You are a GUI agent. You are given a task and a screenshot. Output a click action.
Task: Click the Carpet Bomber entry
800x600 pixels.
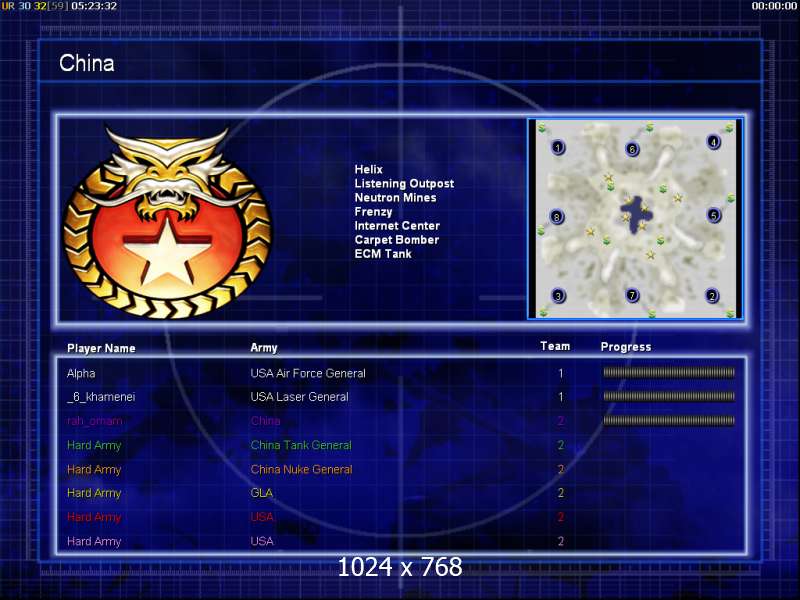pyautogui.click(x=396, y=240)
